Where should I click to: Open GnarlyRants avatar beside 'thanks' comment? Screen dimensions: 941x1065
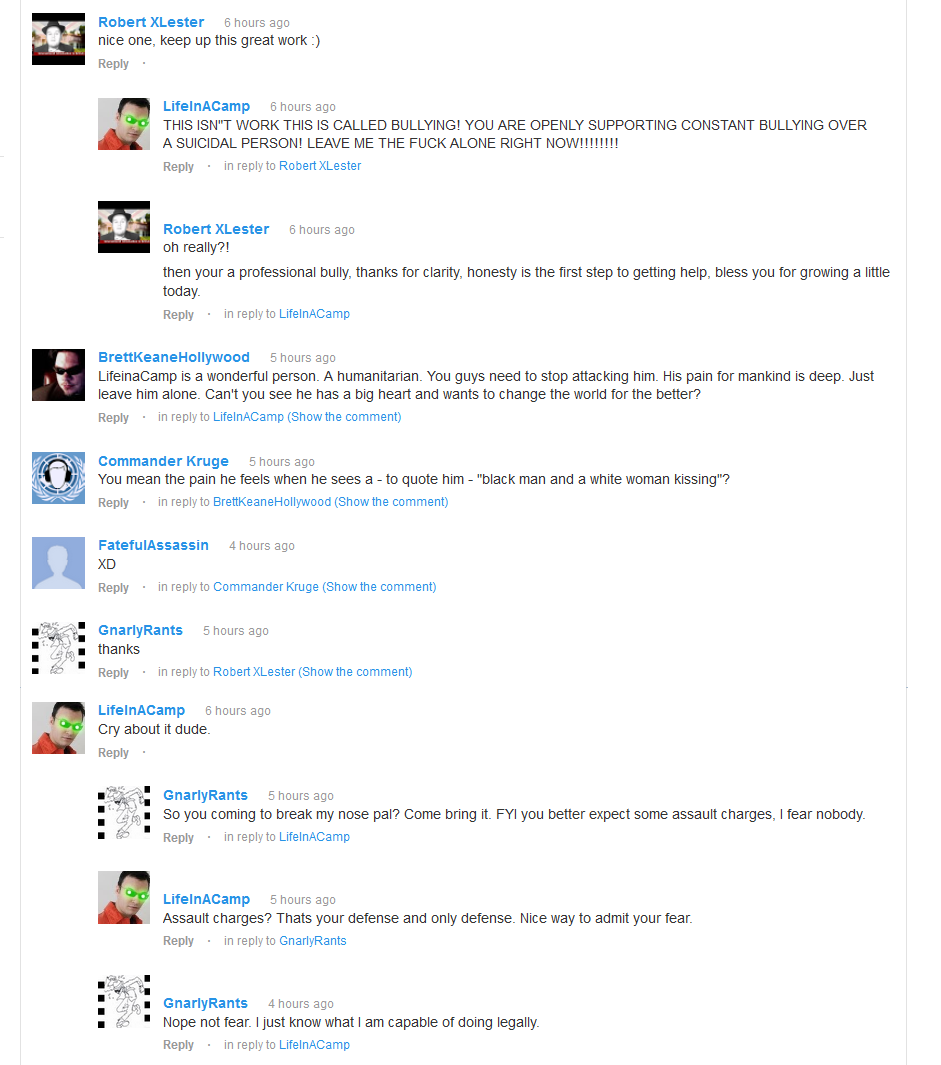point(58,648)
